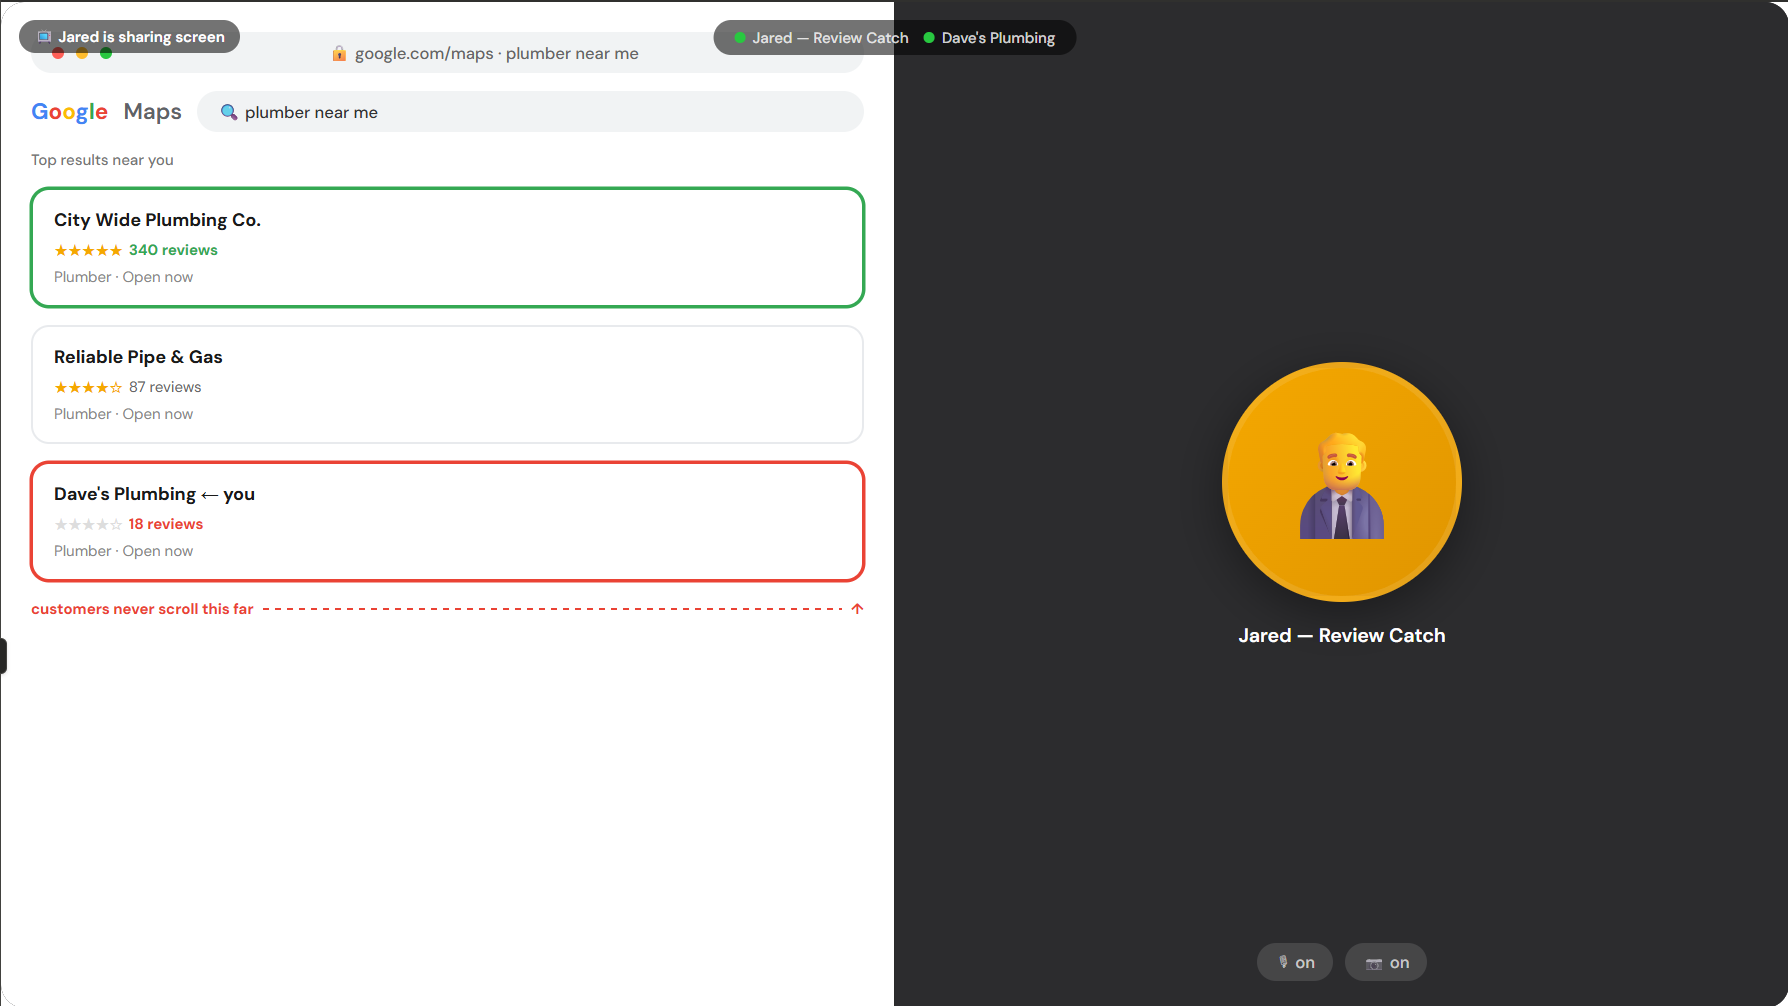This screenshot has width=1788, height=1006.
Task: Click the star rating on Dave's Plumbing listing
Action: (88, 523)
